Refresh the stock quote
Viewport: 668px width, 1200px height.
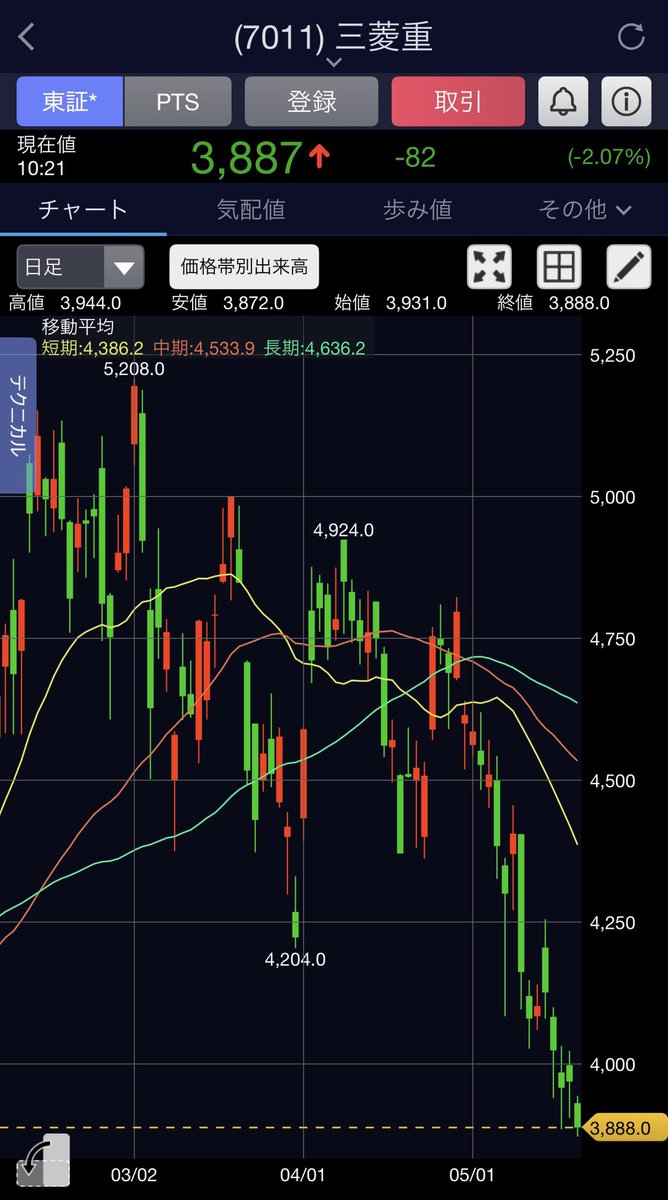[x=631, y=38]
